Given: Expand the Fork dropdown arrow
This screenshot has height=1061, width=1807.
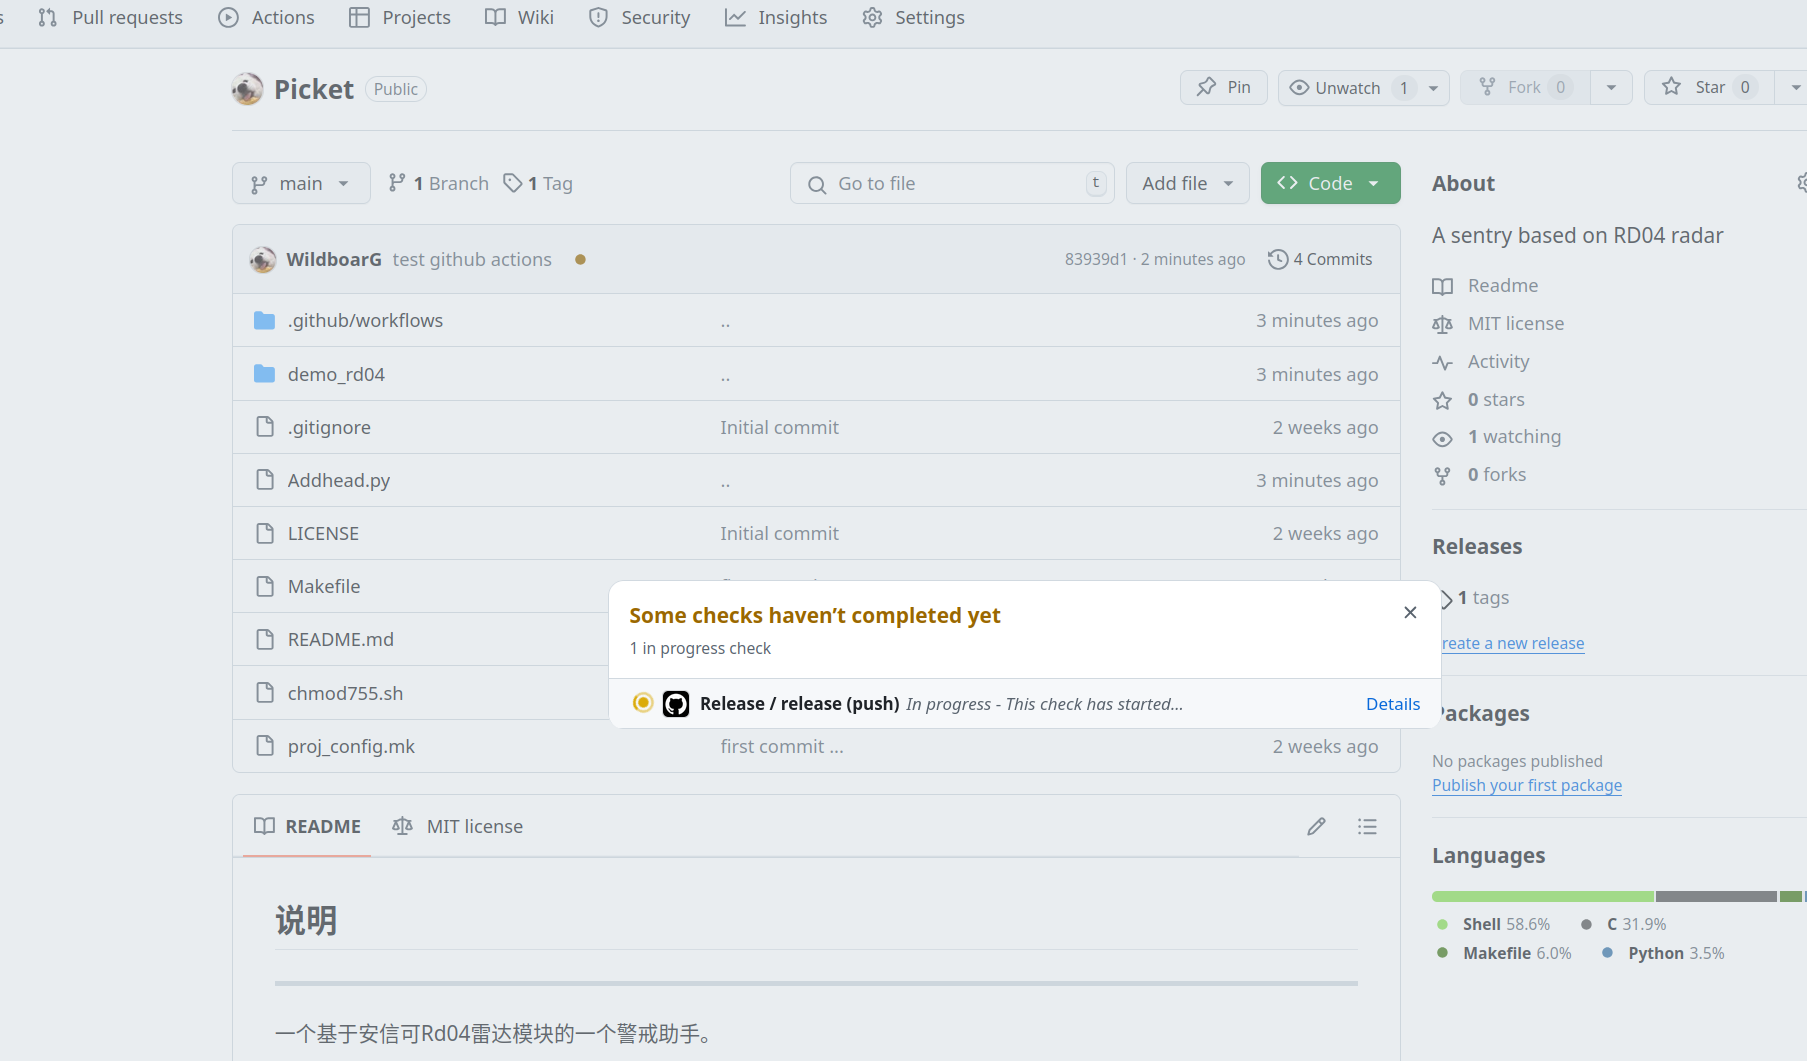Looking at the screenshot, I should point(1611,88).
